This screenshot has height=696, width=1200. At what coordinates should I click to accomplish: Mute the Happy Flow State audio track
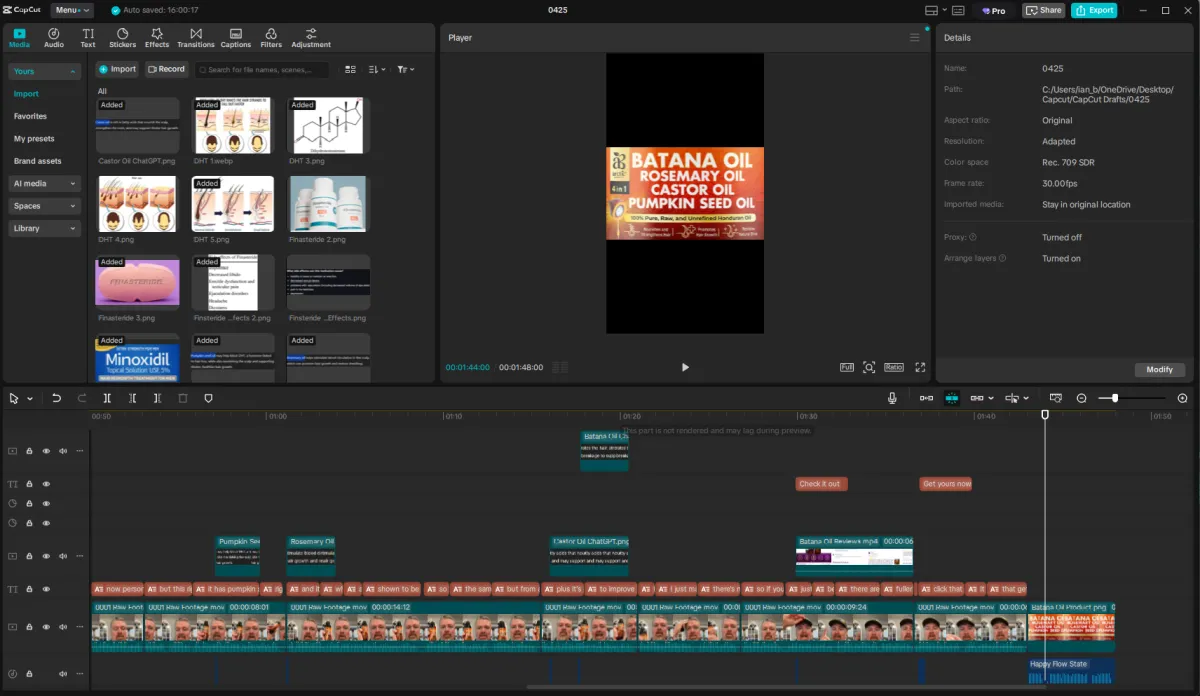pyautogui.click(x=63, y=675)
